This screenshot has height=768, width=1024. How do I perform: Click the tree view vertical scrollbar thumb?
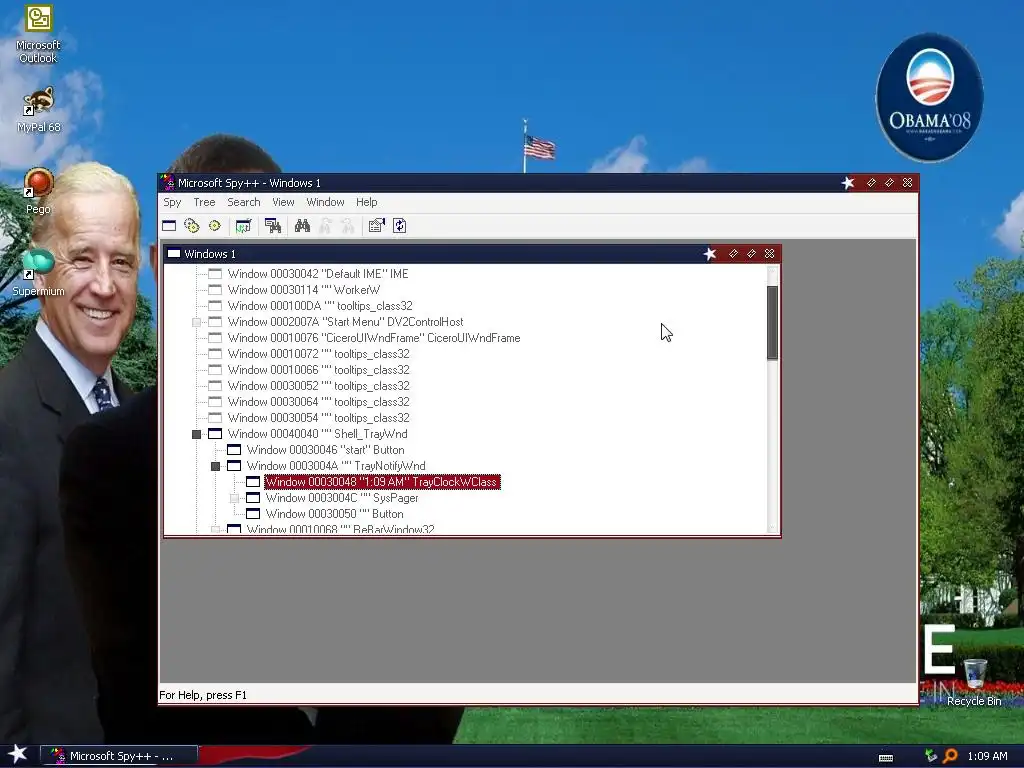(x=773, y=323)
